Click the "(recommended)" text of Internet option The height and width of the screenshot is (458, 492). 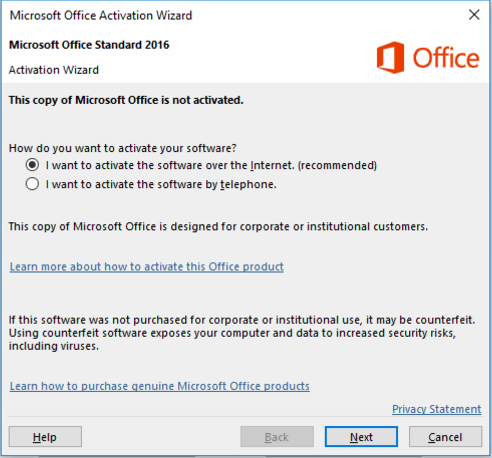point(337,165)
